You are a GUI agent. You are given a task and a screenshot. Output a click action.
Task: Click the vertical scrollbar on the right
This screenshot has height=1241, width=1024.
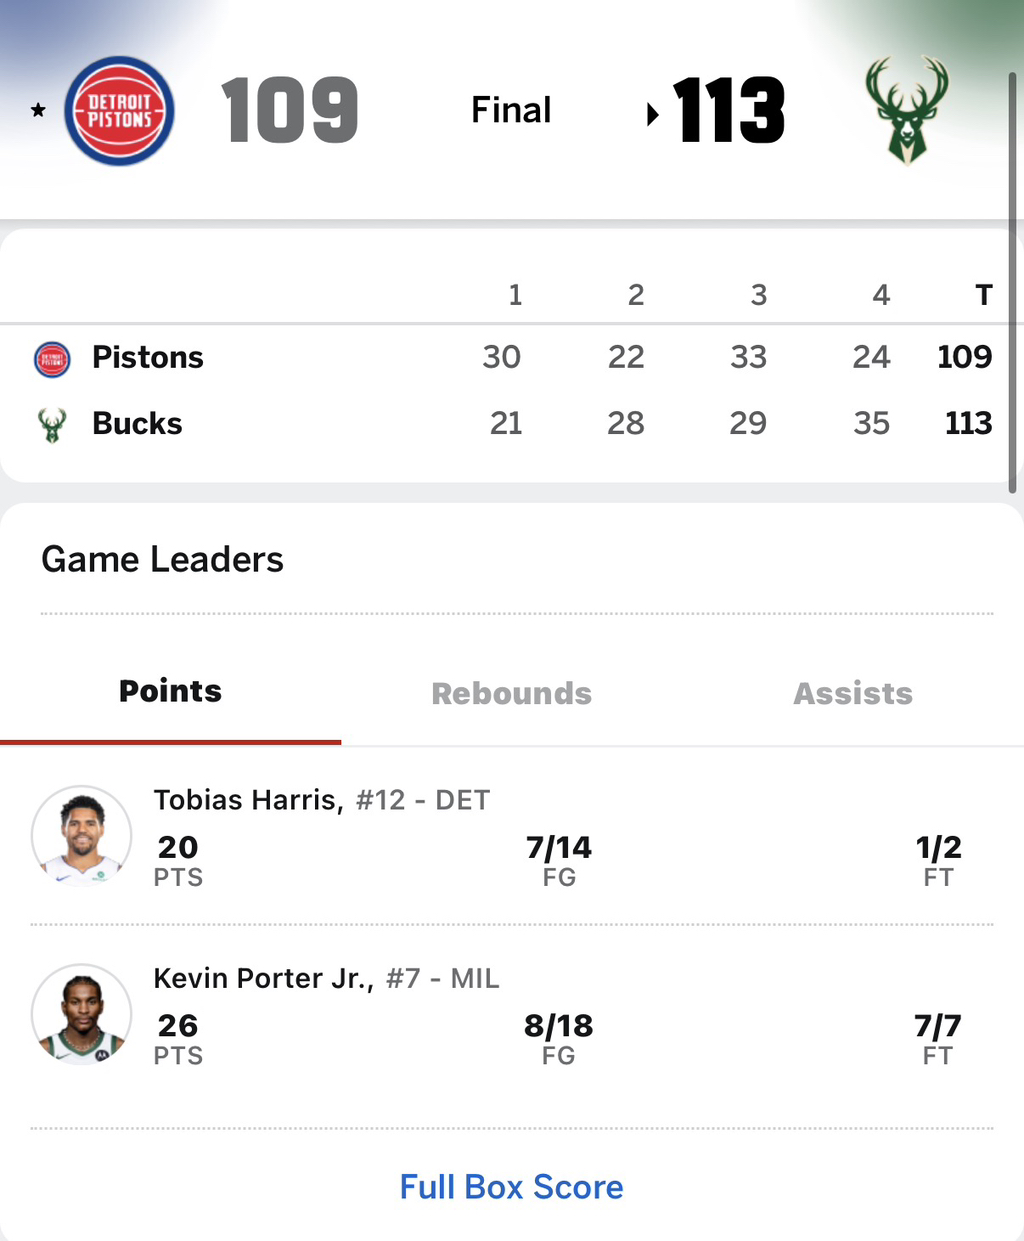point(1012,280)
